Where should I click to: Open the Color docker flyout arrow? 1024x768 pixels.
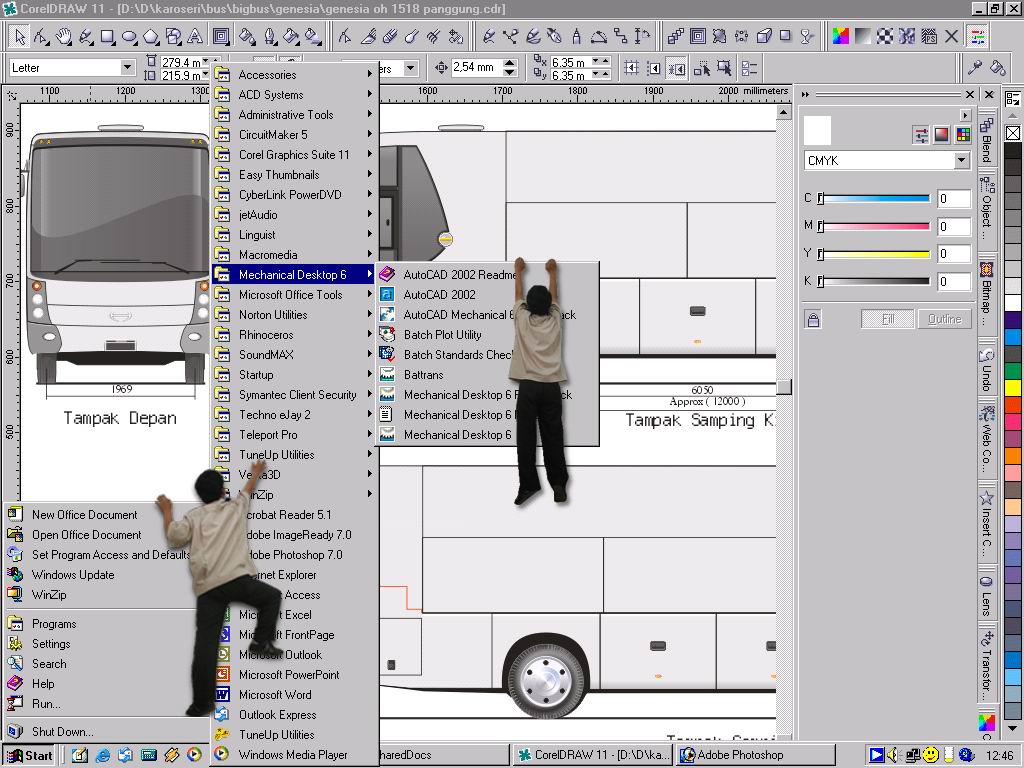(x=965, y=115)
